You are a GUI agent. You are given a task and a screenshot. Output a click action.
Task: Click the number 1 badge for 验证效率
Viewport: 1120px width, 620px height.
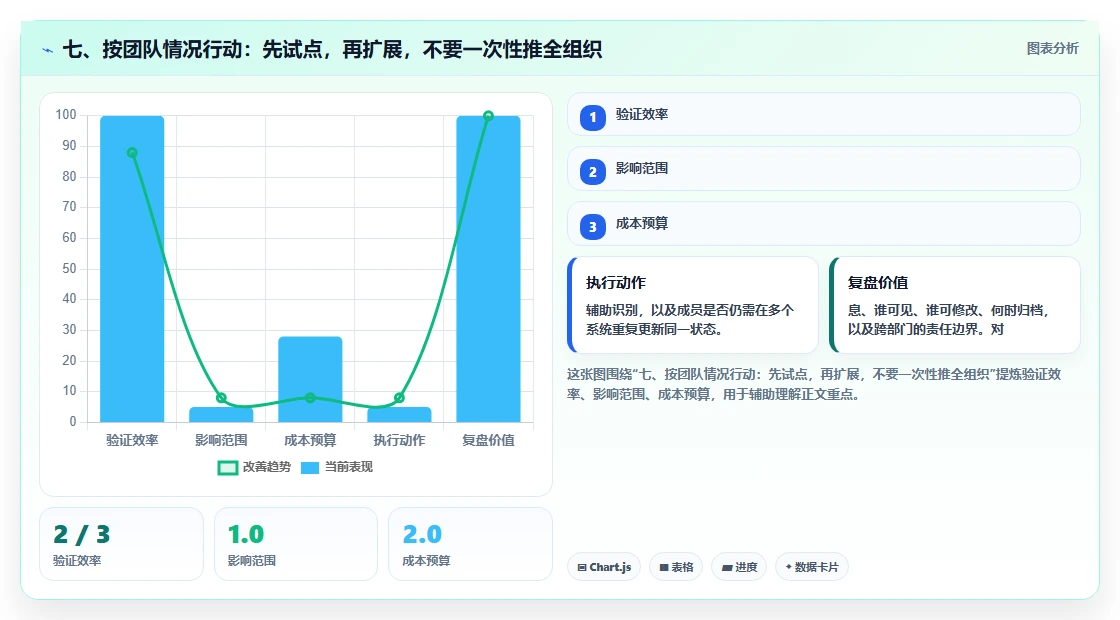[x=592, y=117]
